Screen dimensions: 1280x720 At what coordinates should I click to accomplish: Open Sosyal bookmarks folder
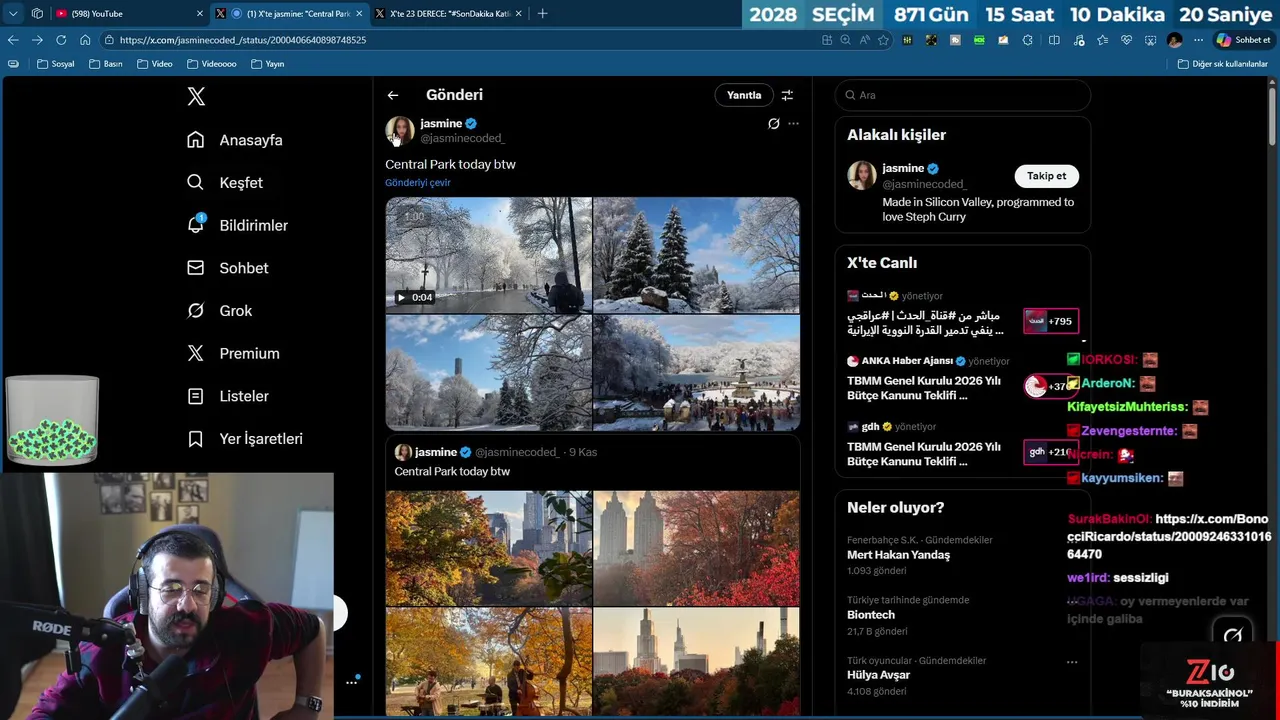click(x=55, y=64)
